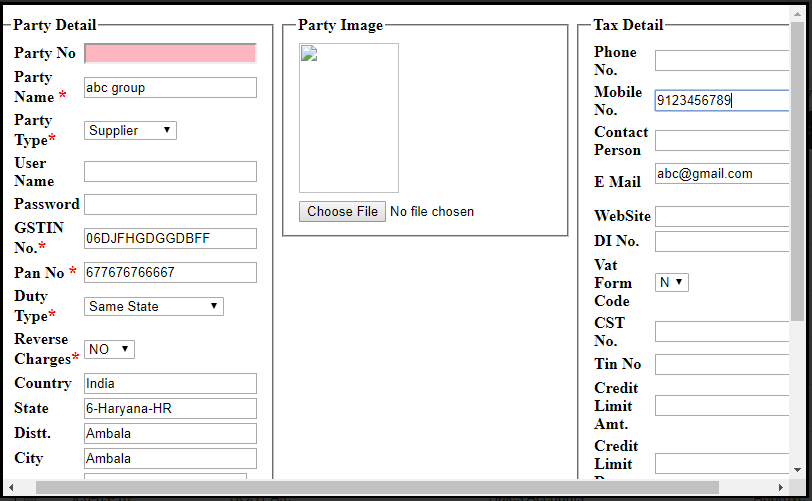
Task: Select the GSTIN No. field
Action: pyautogui.click(x=170, y=238)
